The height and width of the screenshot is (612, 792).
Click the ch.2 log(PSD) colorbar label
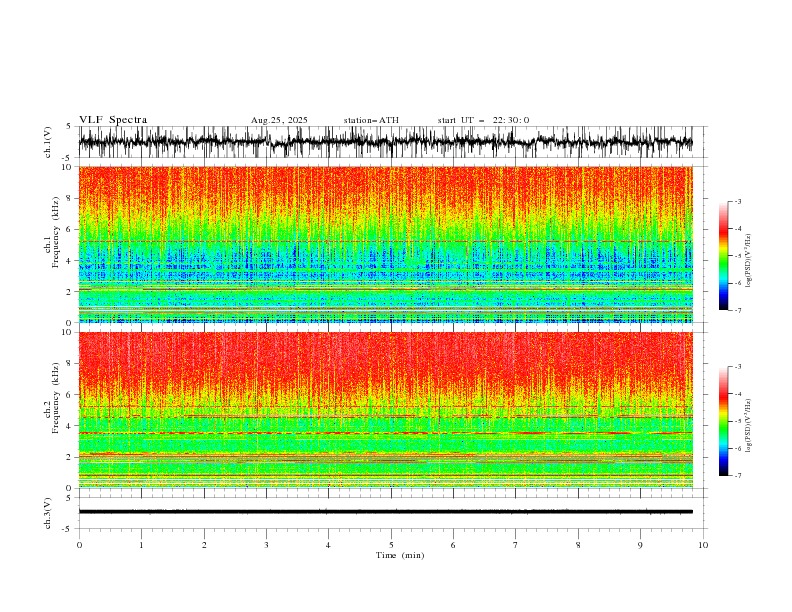tap(749, 425)
